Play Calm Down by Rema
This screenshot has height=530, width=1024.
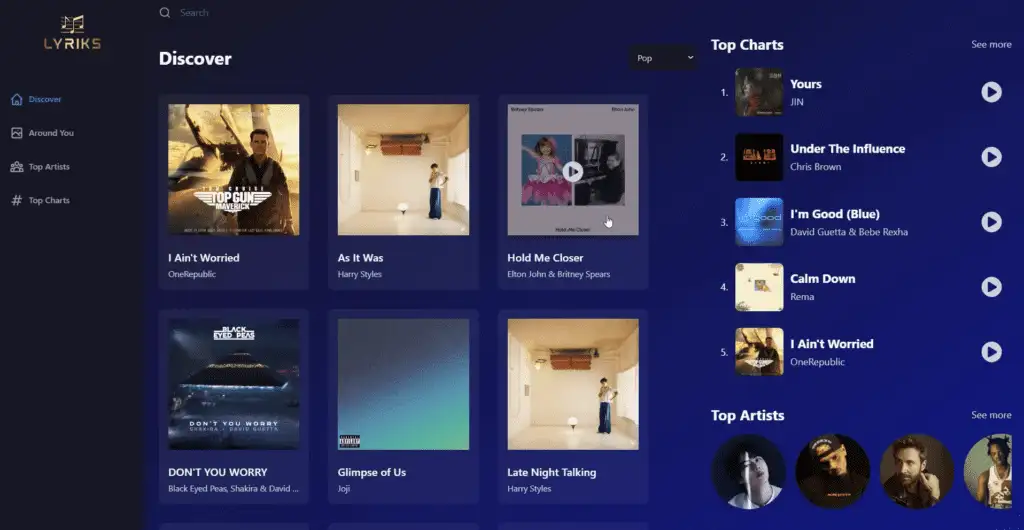click(x=991, y=287)
